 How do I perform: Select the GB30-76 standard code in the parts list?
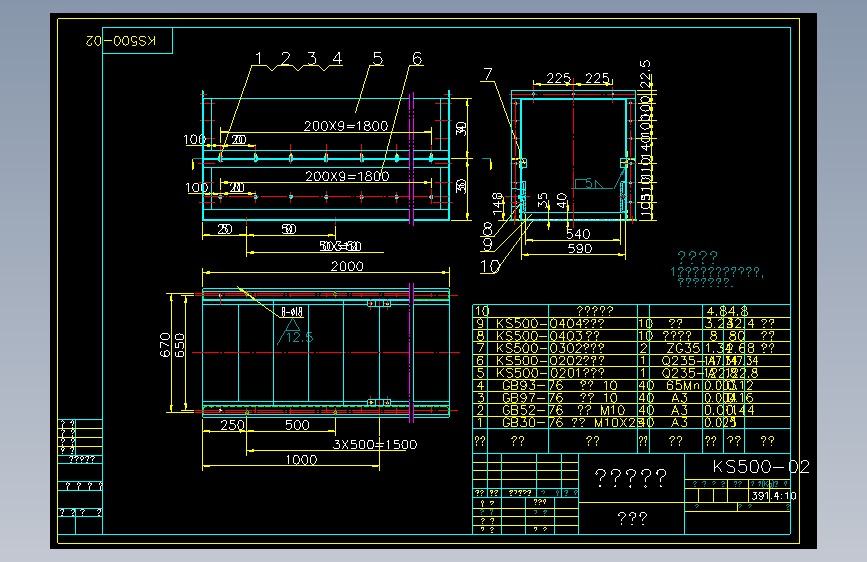coord(532,423)
